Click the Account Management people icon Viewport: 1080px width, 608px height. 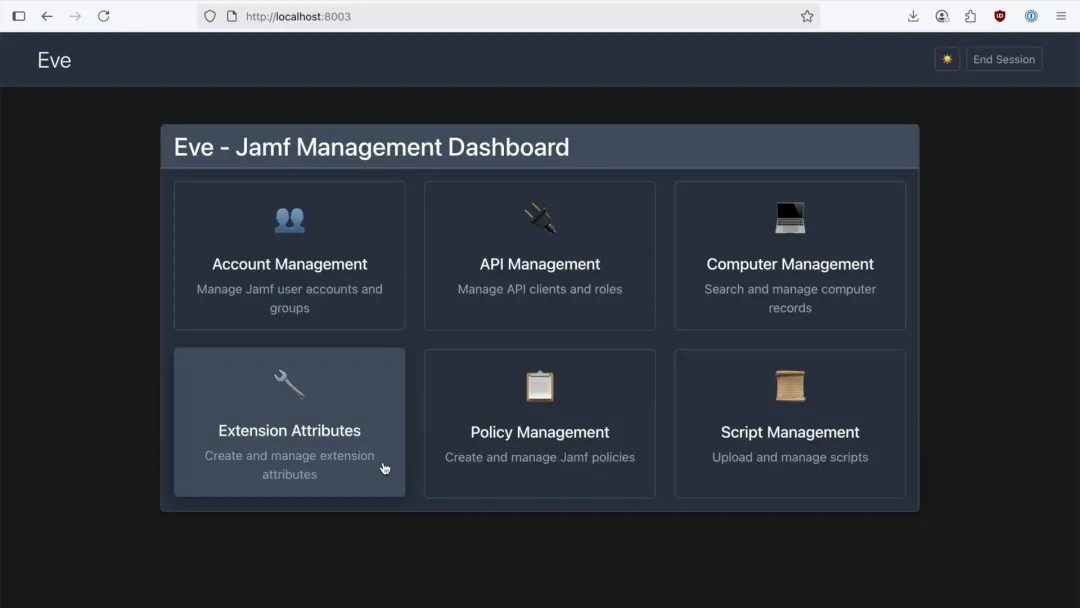click(x=289, y=220)
